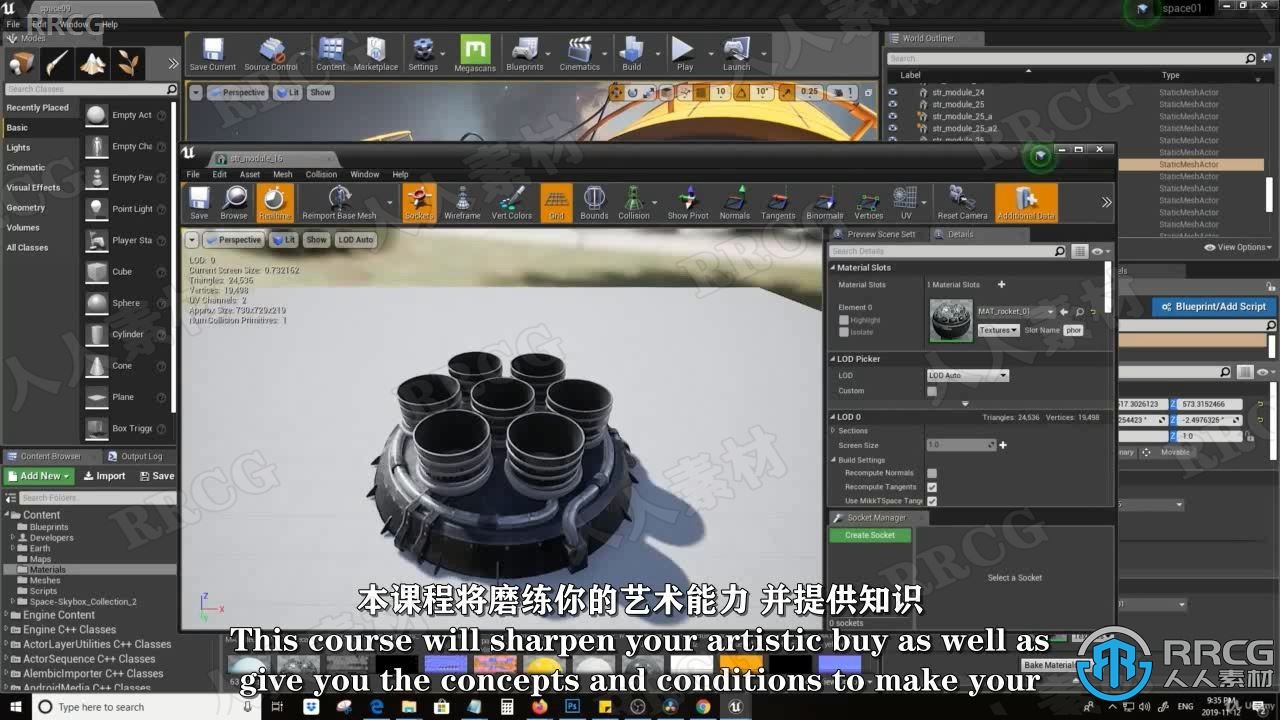Open Megascans from the main toolbar
The width and height of the screenshot is (1280, 720).
click(x=475, y=54)
